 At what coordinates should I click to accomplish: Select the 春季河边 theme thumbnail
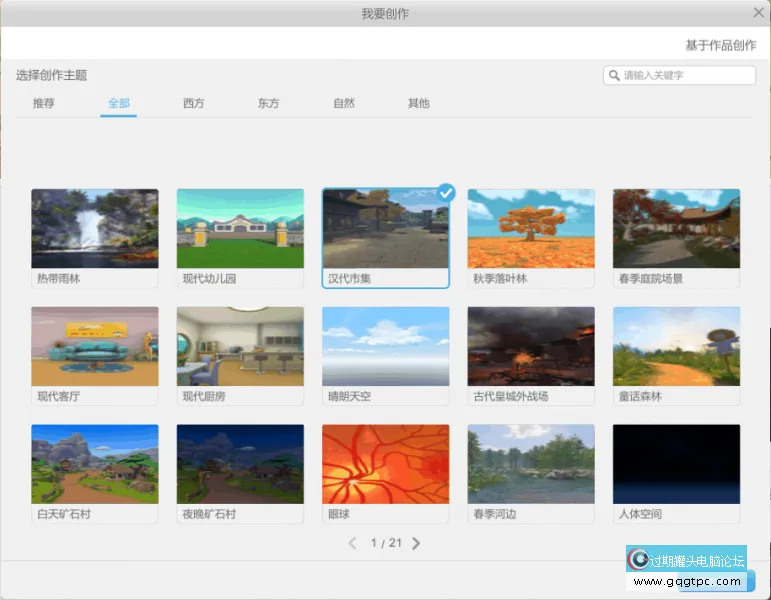tap(531, 464)
